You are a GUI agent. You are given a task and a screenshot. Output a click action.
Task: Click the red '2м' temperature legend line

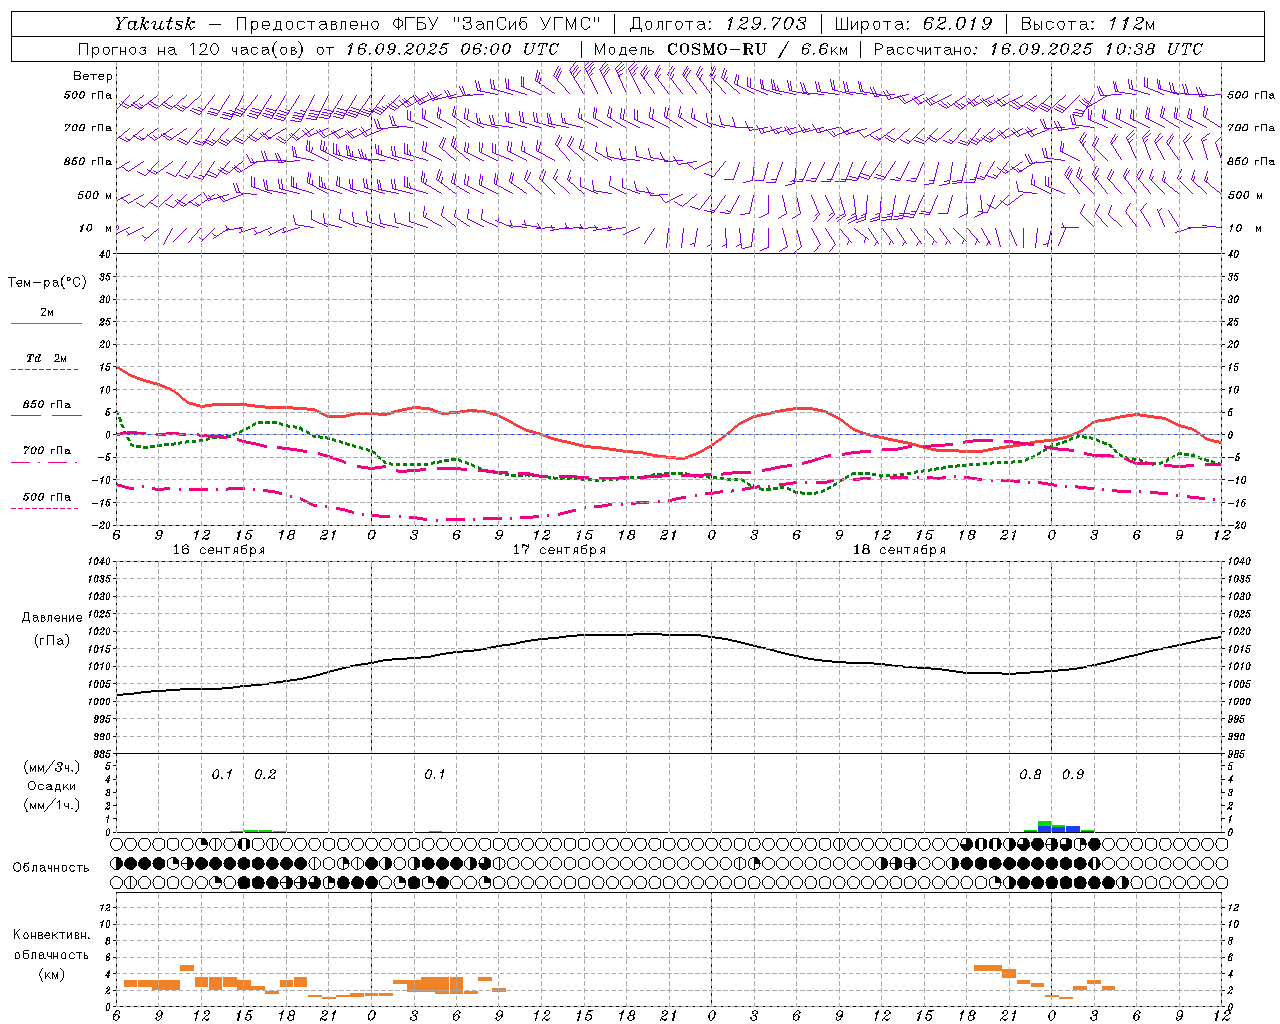tap(46, 323)
